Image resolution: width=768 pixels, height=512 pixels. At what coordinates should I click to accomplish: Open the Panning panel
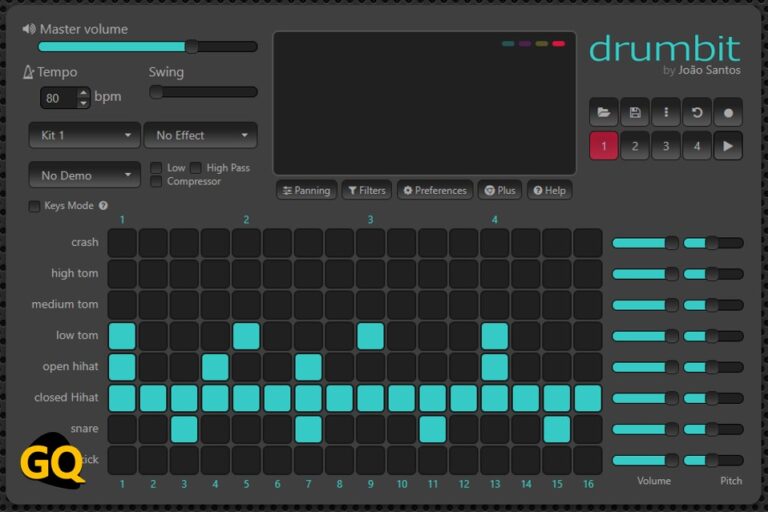click(307, 190)
